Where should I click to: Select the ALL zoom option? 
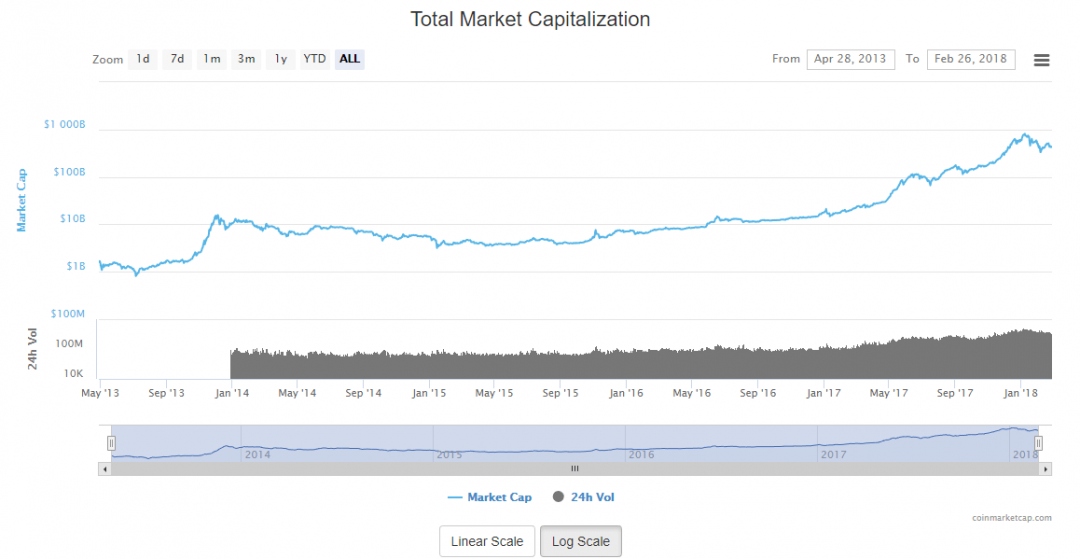click(x=350, y=59)
